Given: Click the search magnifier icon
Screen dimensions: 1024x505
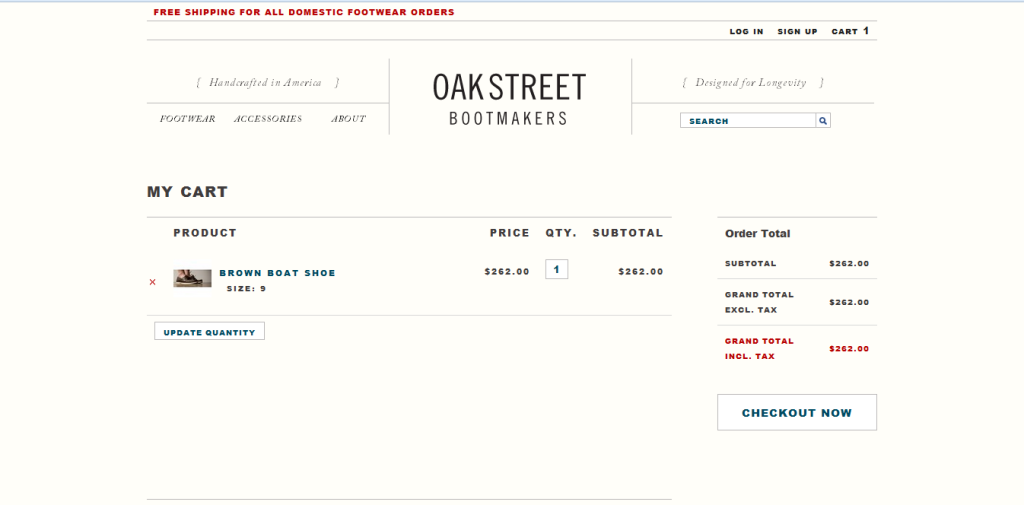Looking at the screenshot, I should coord(823,121).
